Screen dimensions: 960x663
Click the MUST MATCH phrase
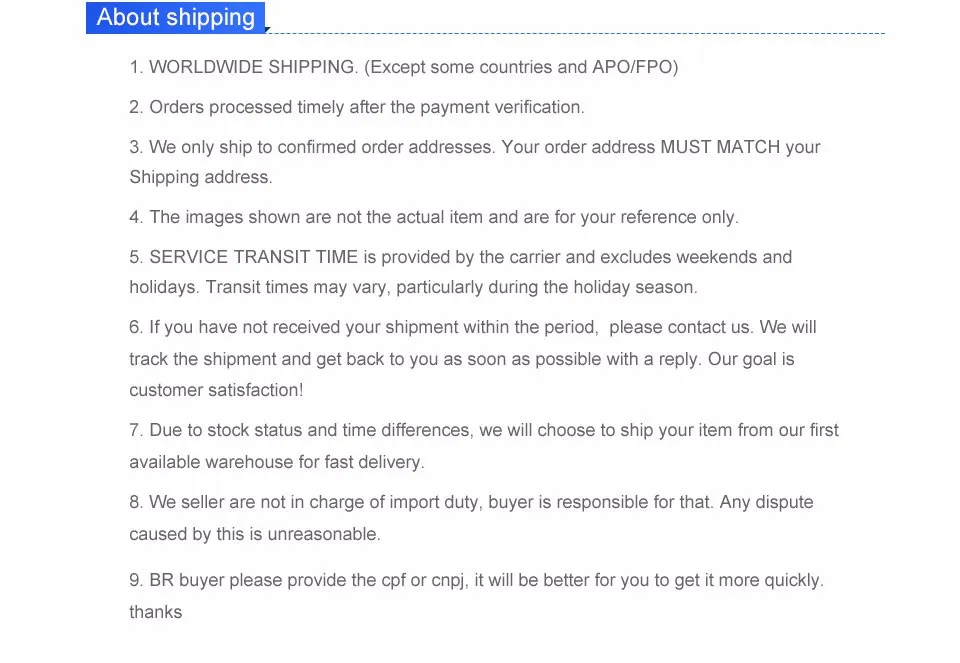tap(720, 147)
